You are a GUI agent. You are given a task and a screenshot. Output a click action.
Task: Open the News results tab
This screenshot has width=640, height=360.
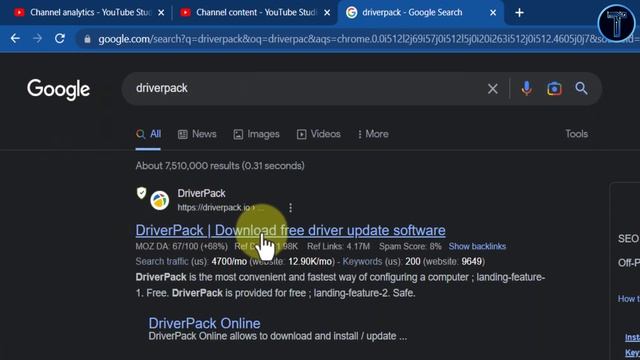[197, 134]
